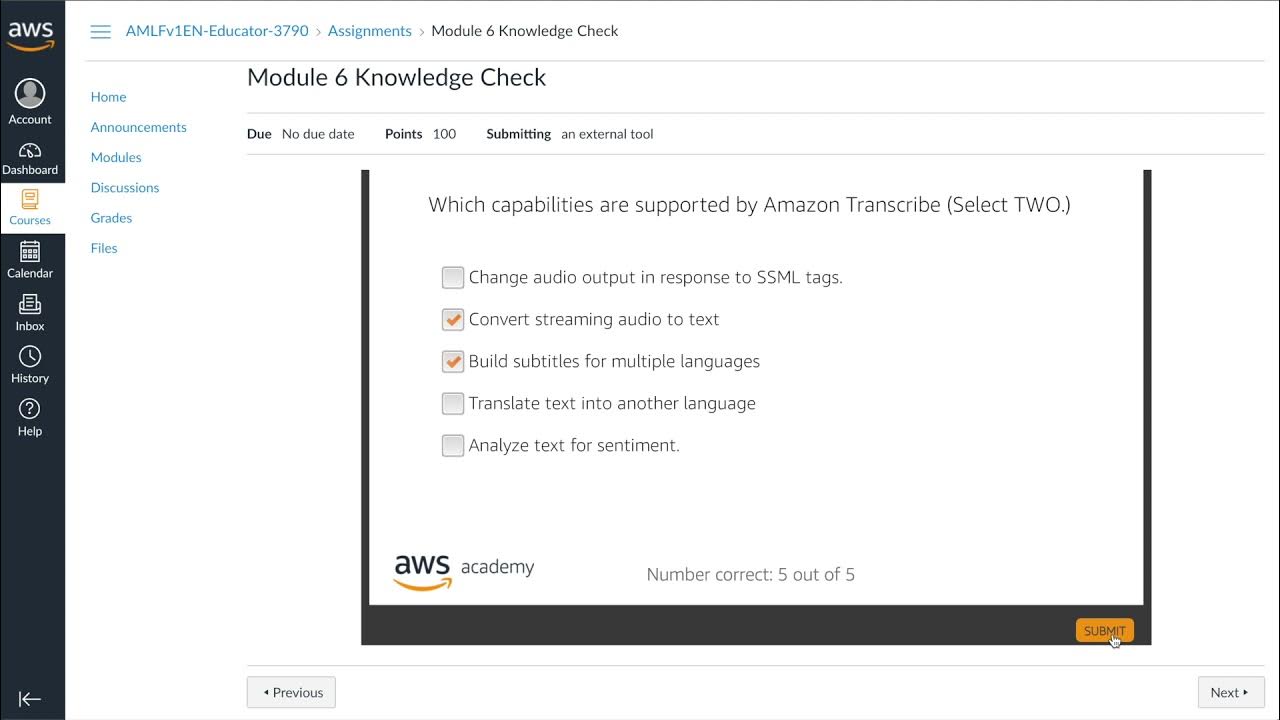Uncheck 'Convert streaming audio to text'
The width and height of the screenshot is (1280, 720).
453,319
